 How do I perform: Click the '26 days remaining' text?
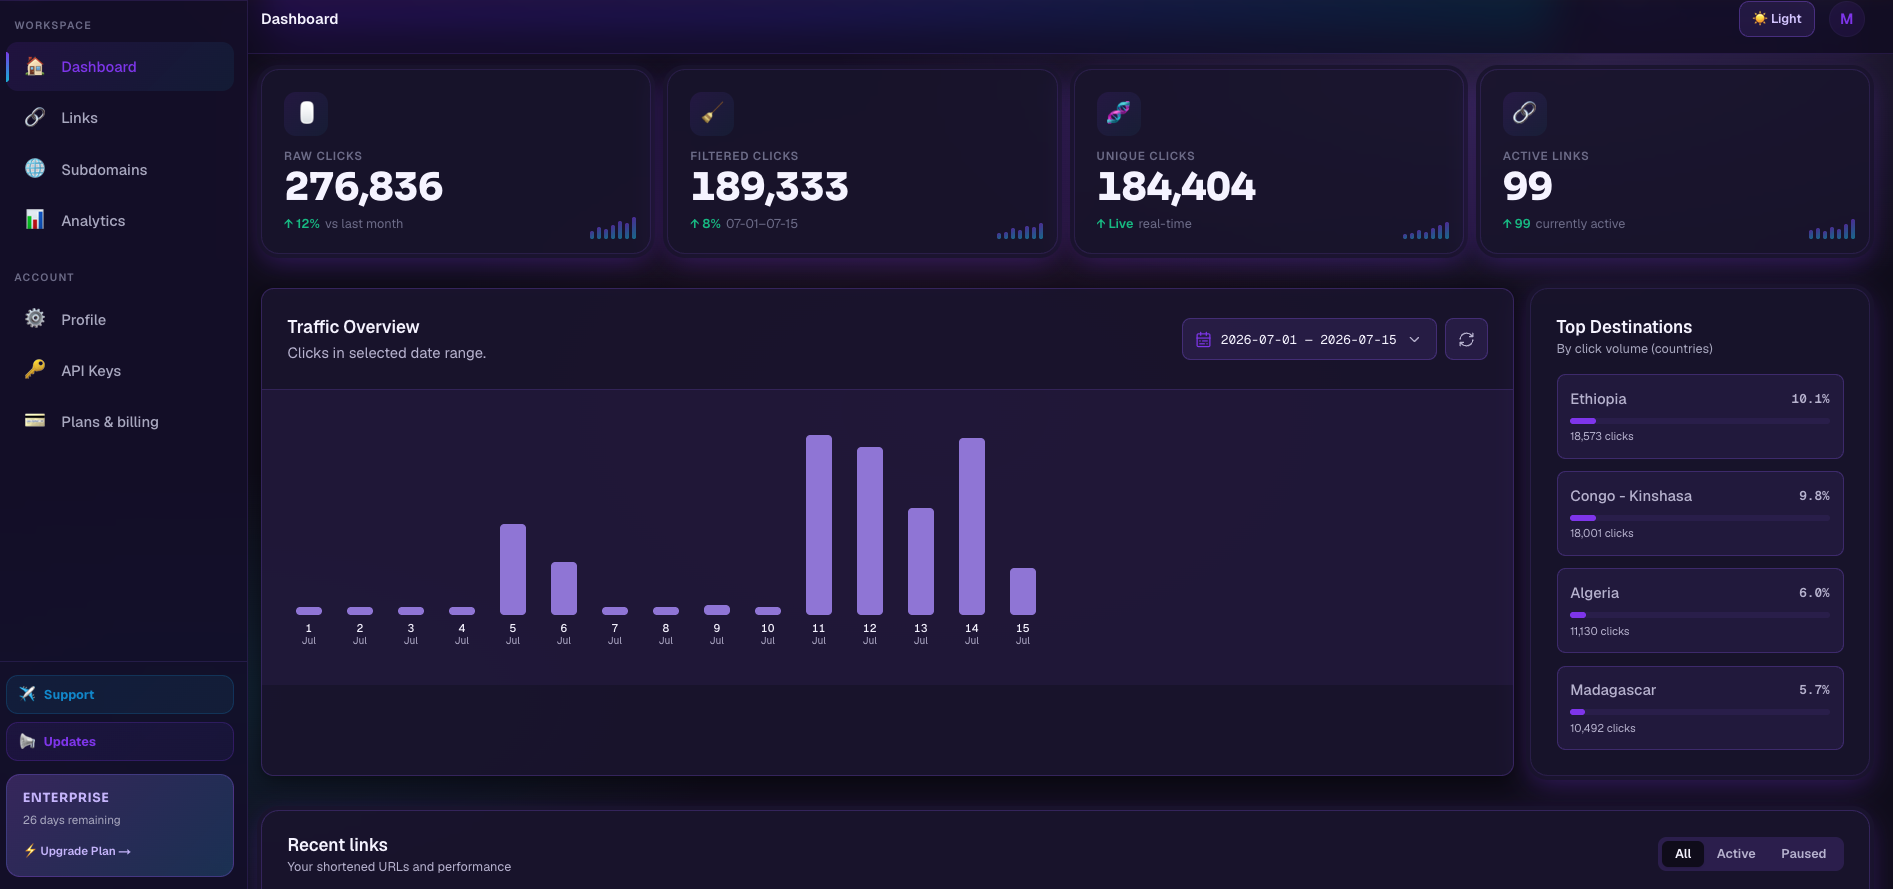(x=72, y=820)
